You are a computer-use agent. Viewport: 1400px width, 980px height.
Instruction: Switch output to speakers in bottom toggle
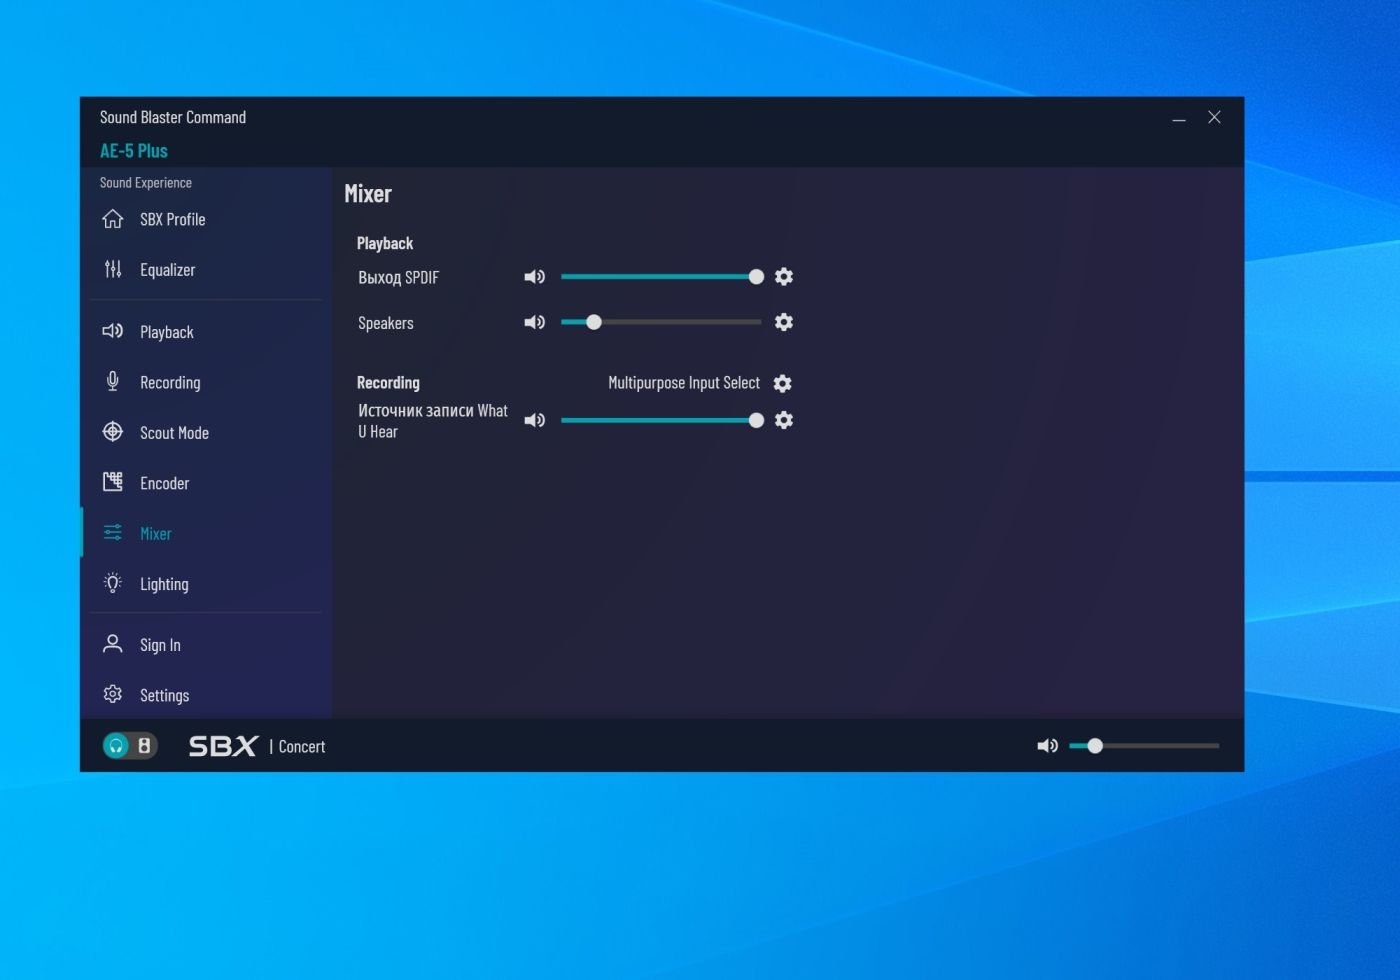pyautogui.click(x=144, y=746)
